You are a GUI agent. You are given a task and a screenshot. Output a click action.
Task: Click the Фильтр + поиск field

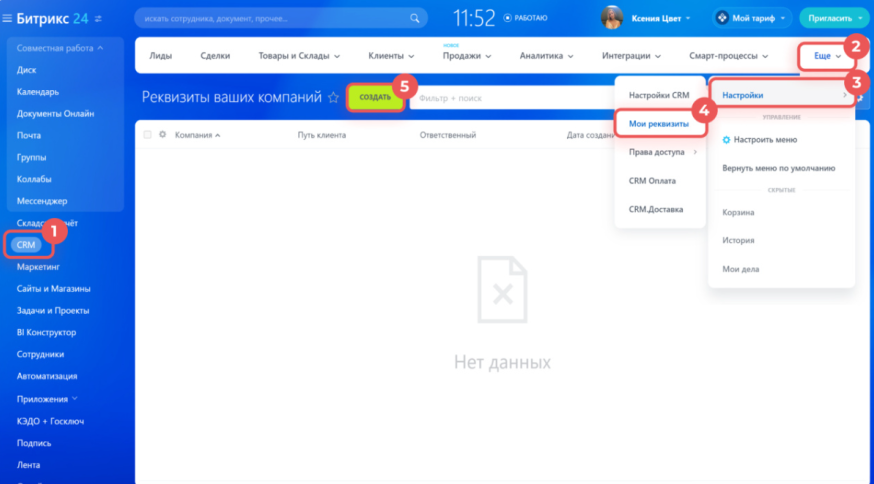pos(513,98)
